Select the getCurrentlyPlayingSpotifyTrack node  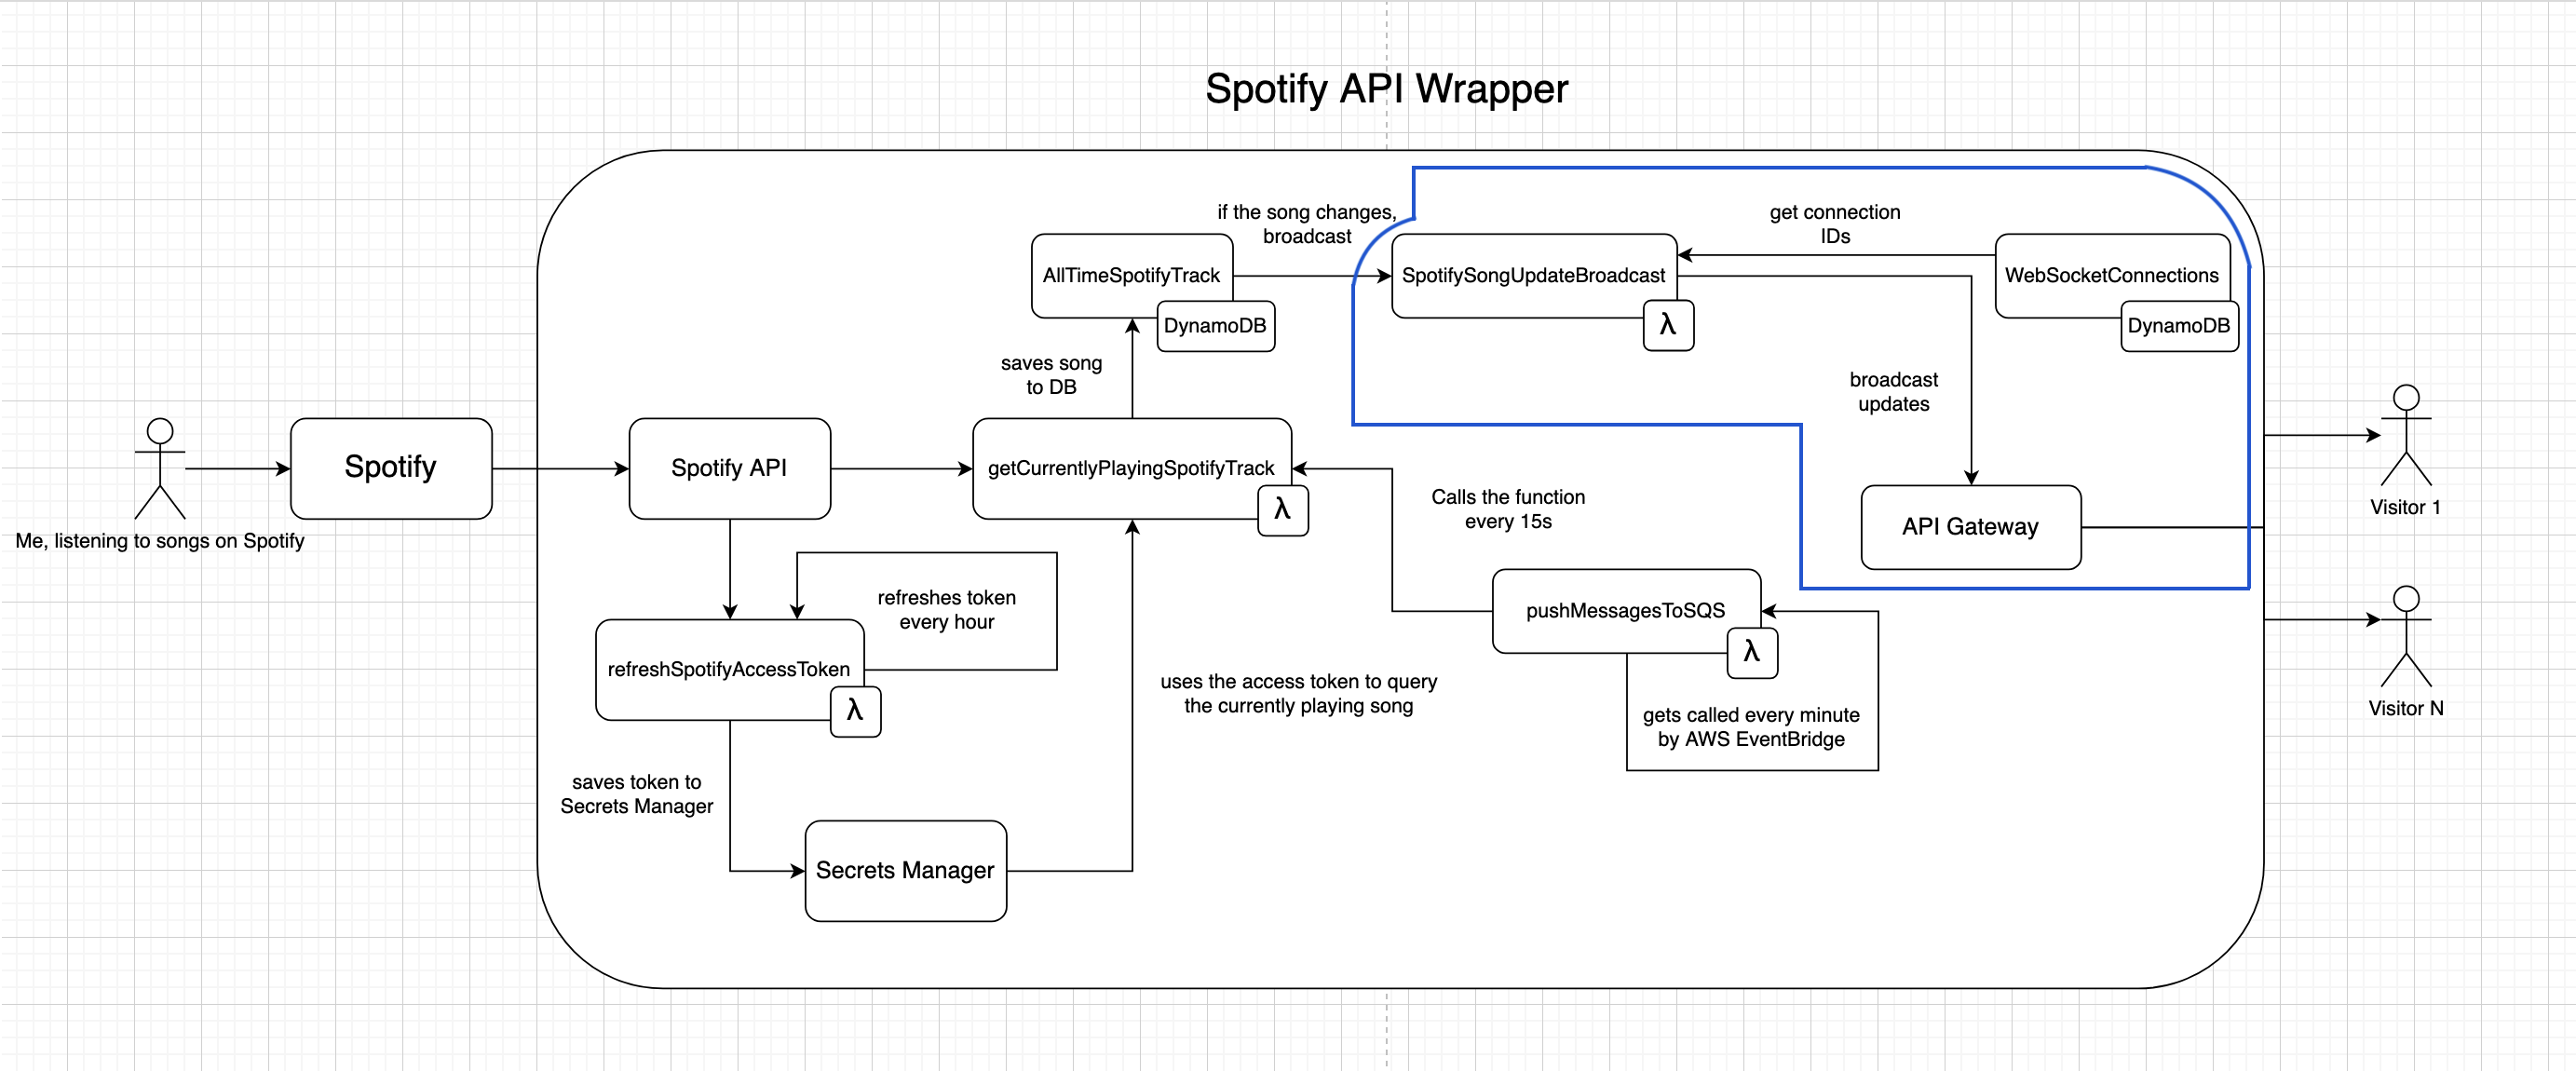click(x=1132, y=468)
